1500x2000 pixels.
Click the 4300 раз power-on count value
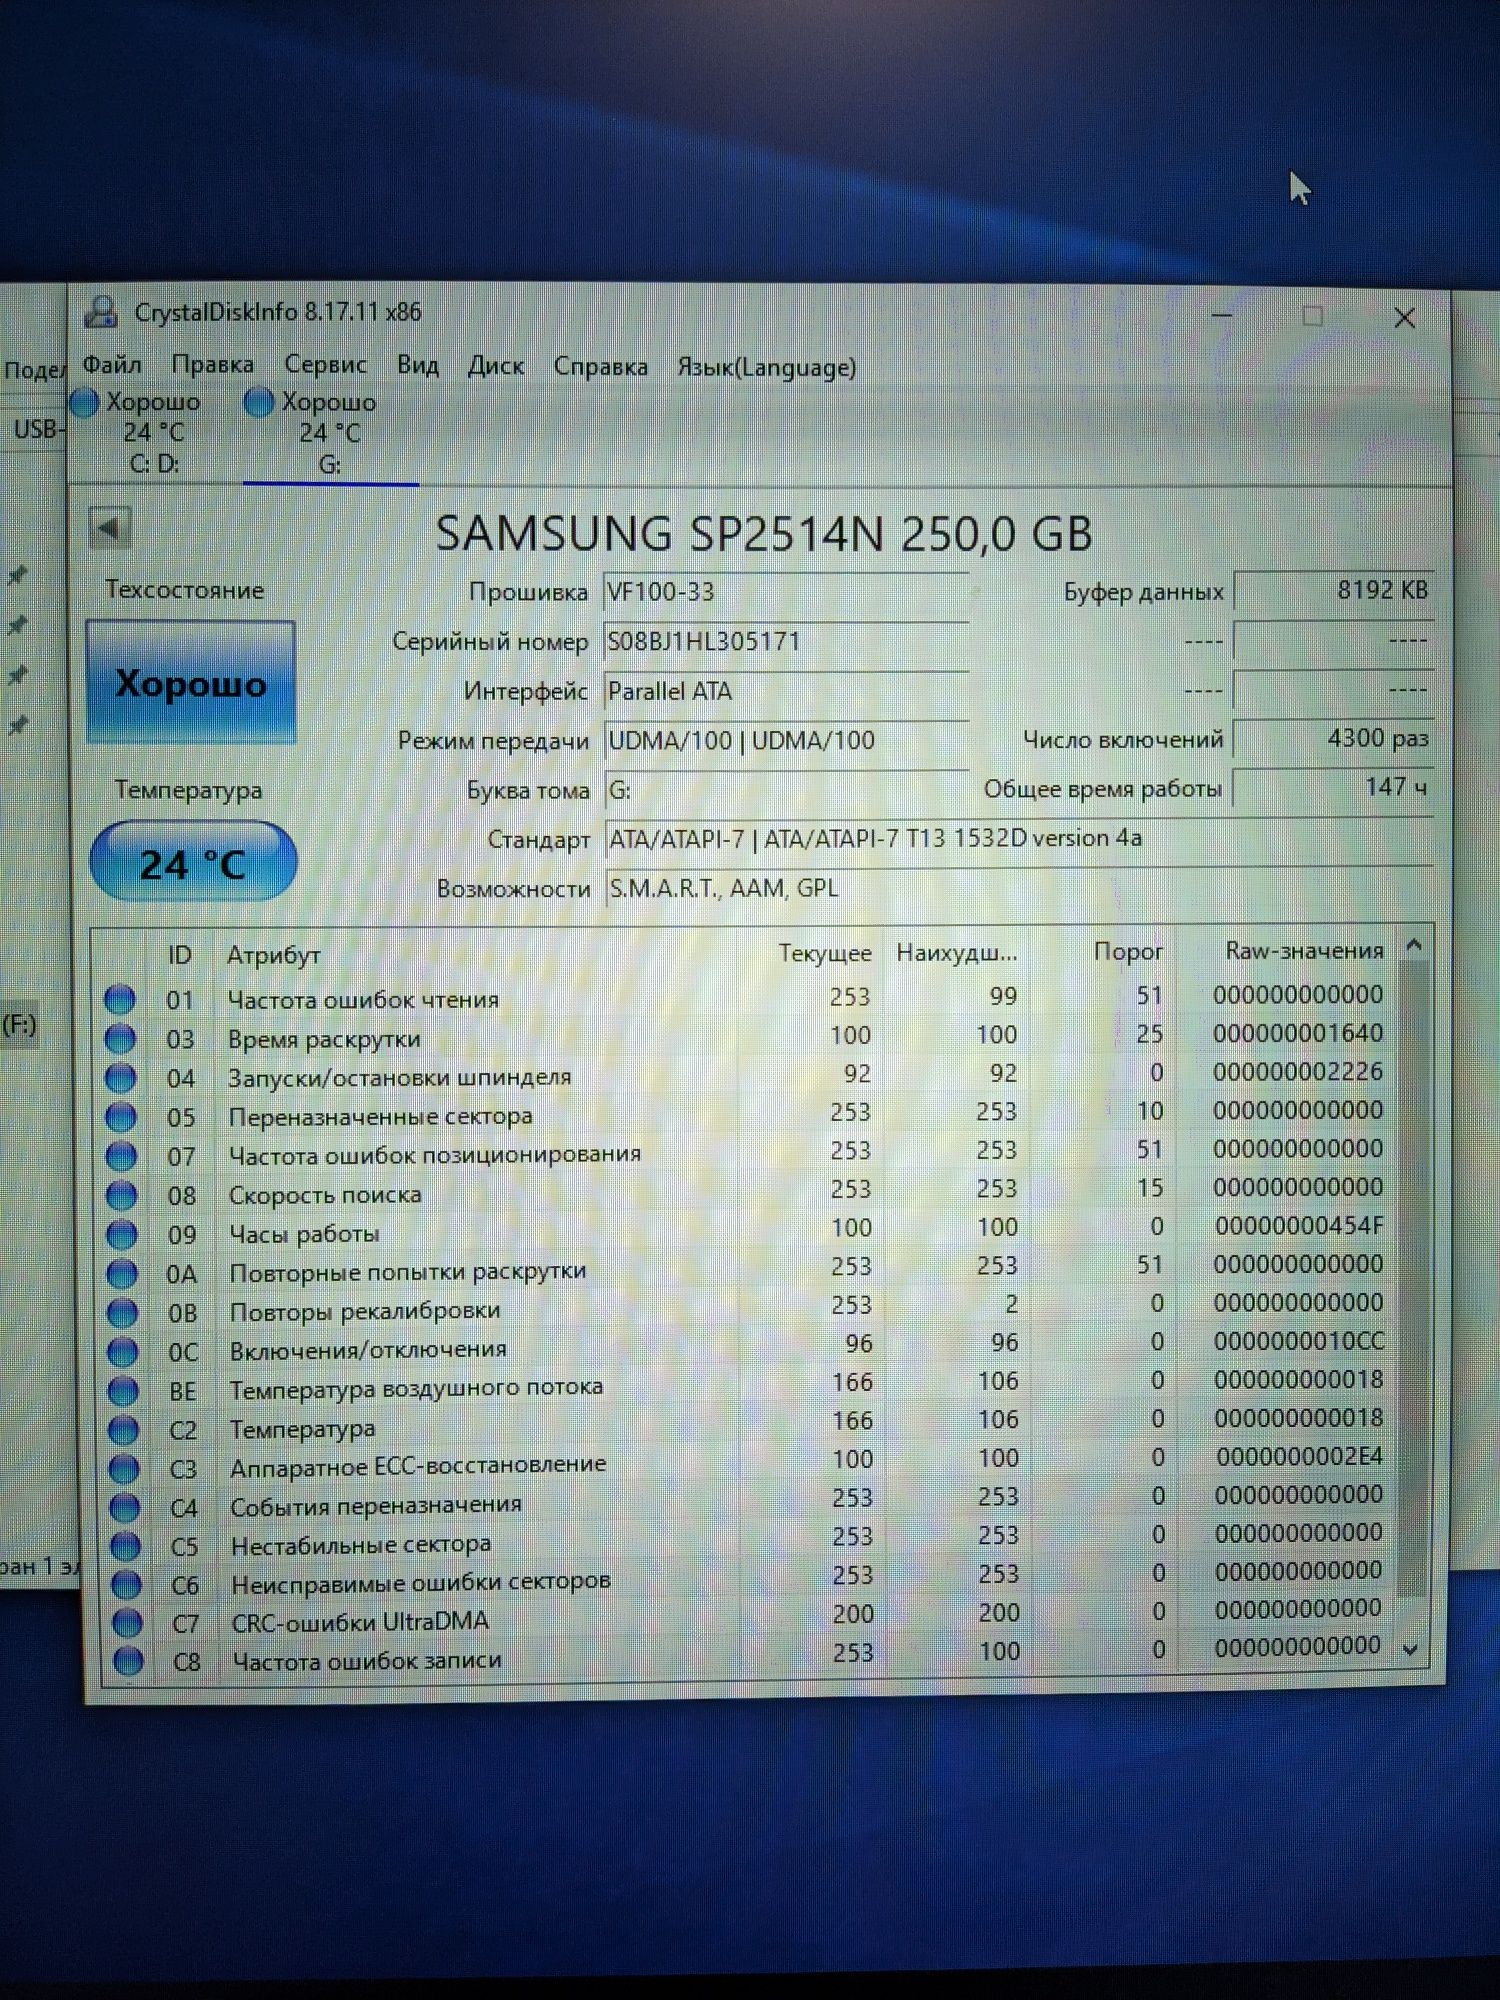(1334, 738)
